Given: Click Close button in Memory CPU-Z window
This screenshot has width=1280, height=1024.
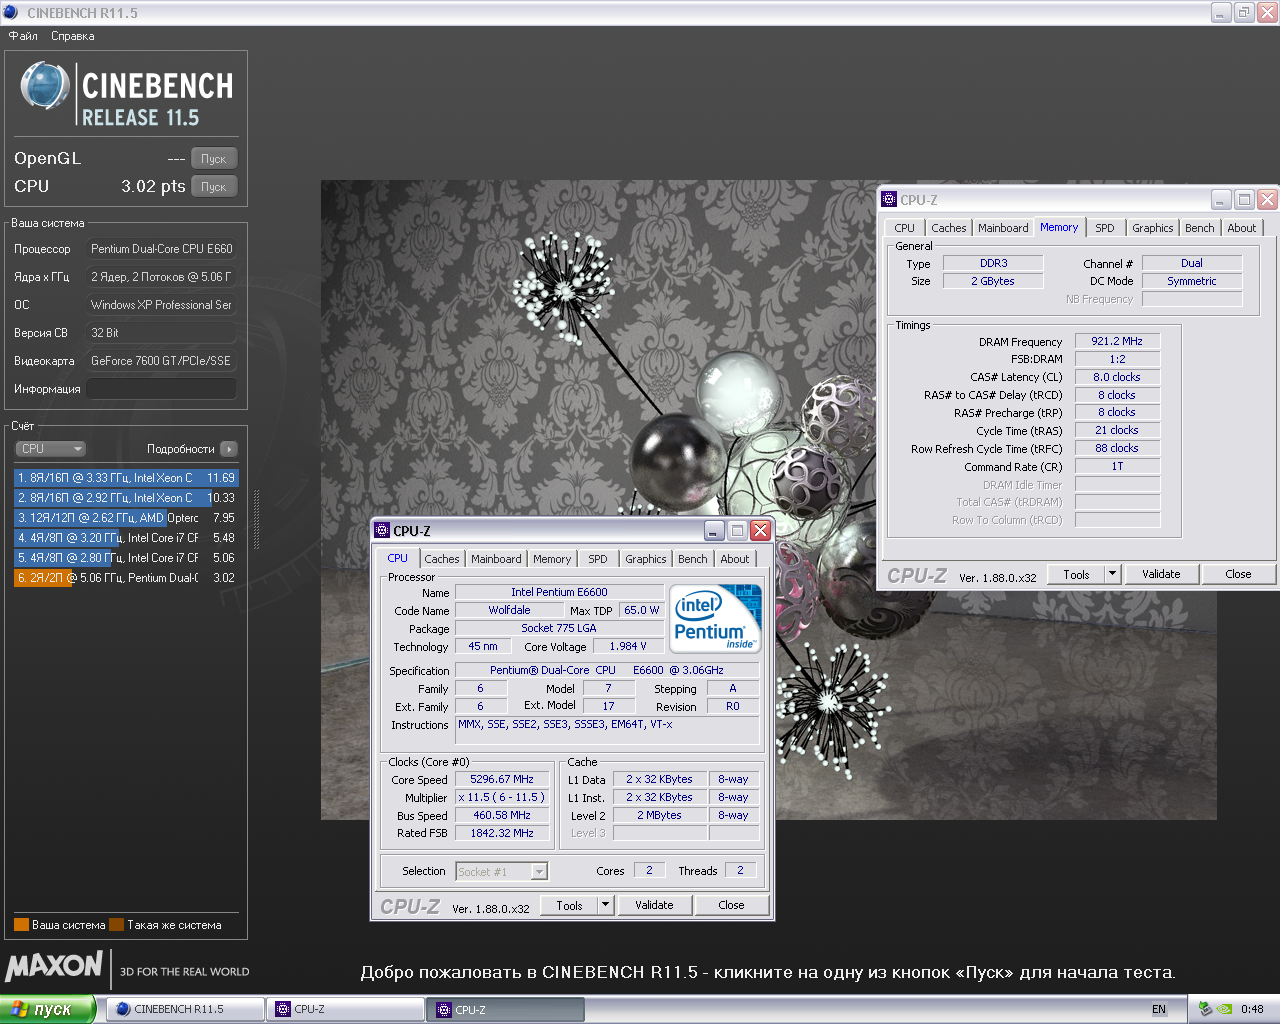Looking at the screenshot, I should (x=1238, y=574).
